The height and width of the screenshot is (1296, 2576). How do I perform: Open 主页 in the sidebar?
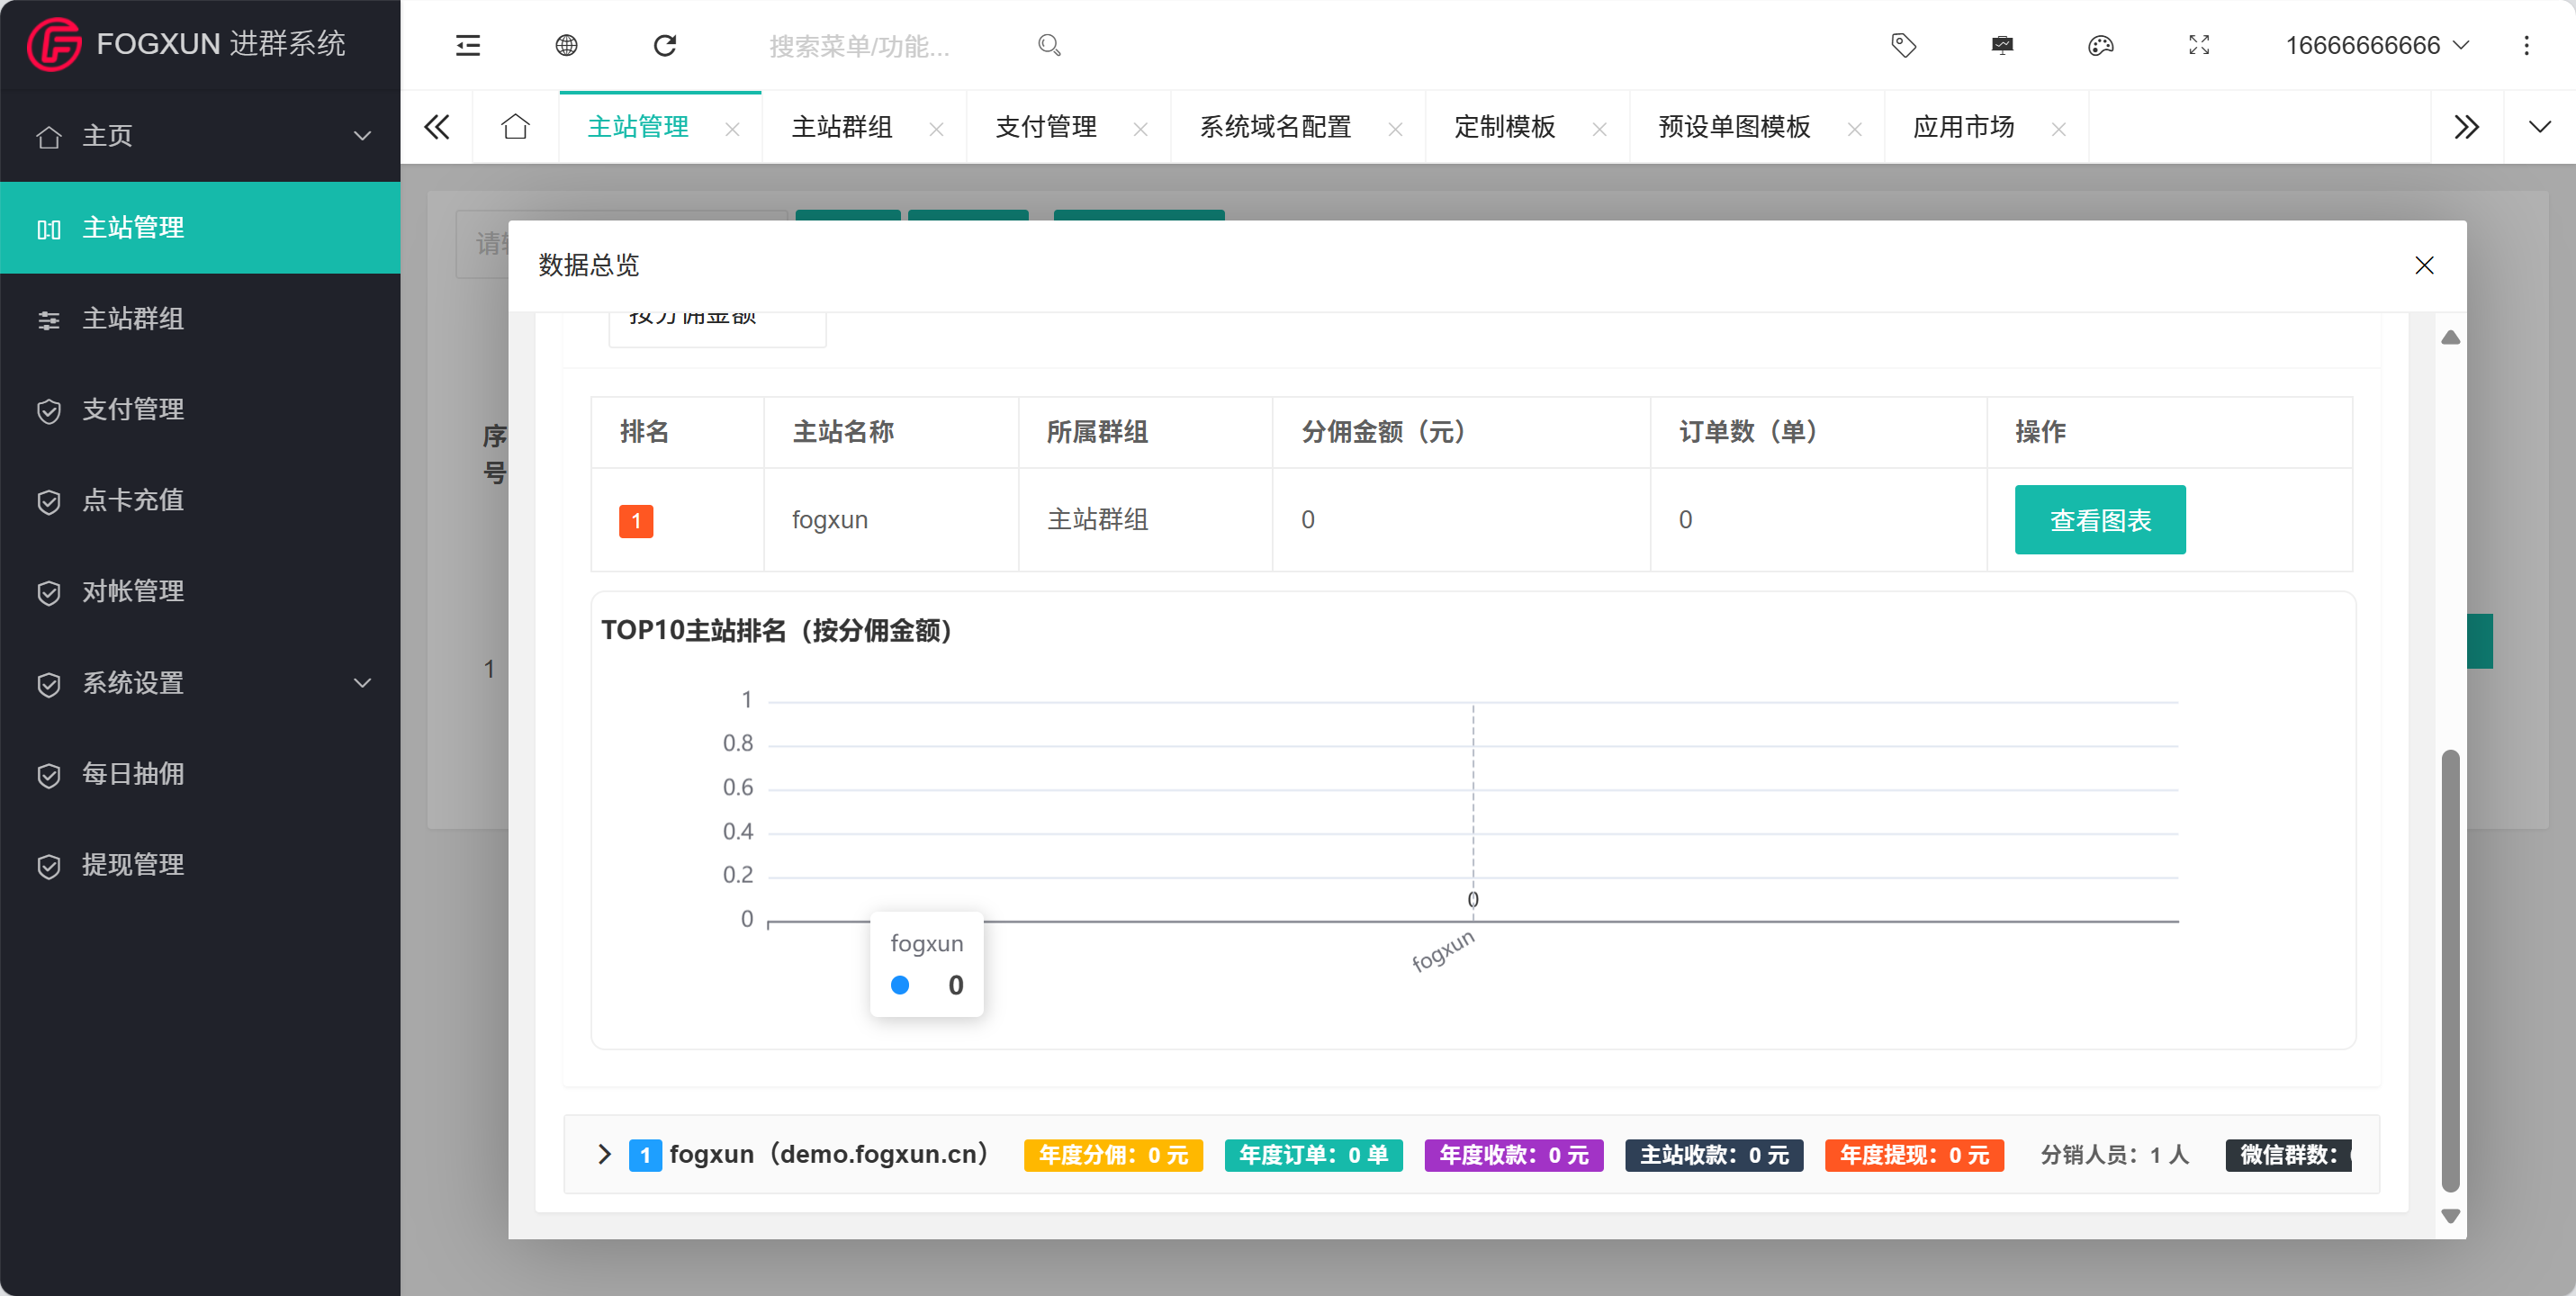(200, 136)
